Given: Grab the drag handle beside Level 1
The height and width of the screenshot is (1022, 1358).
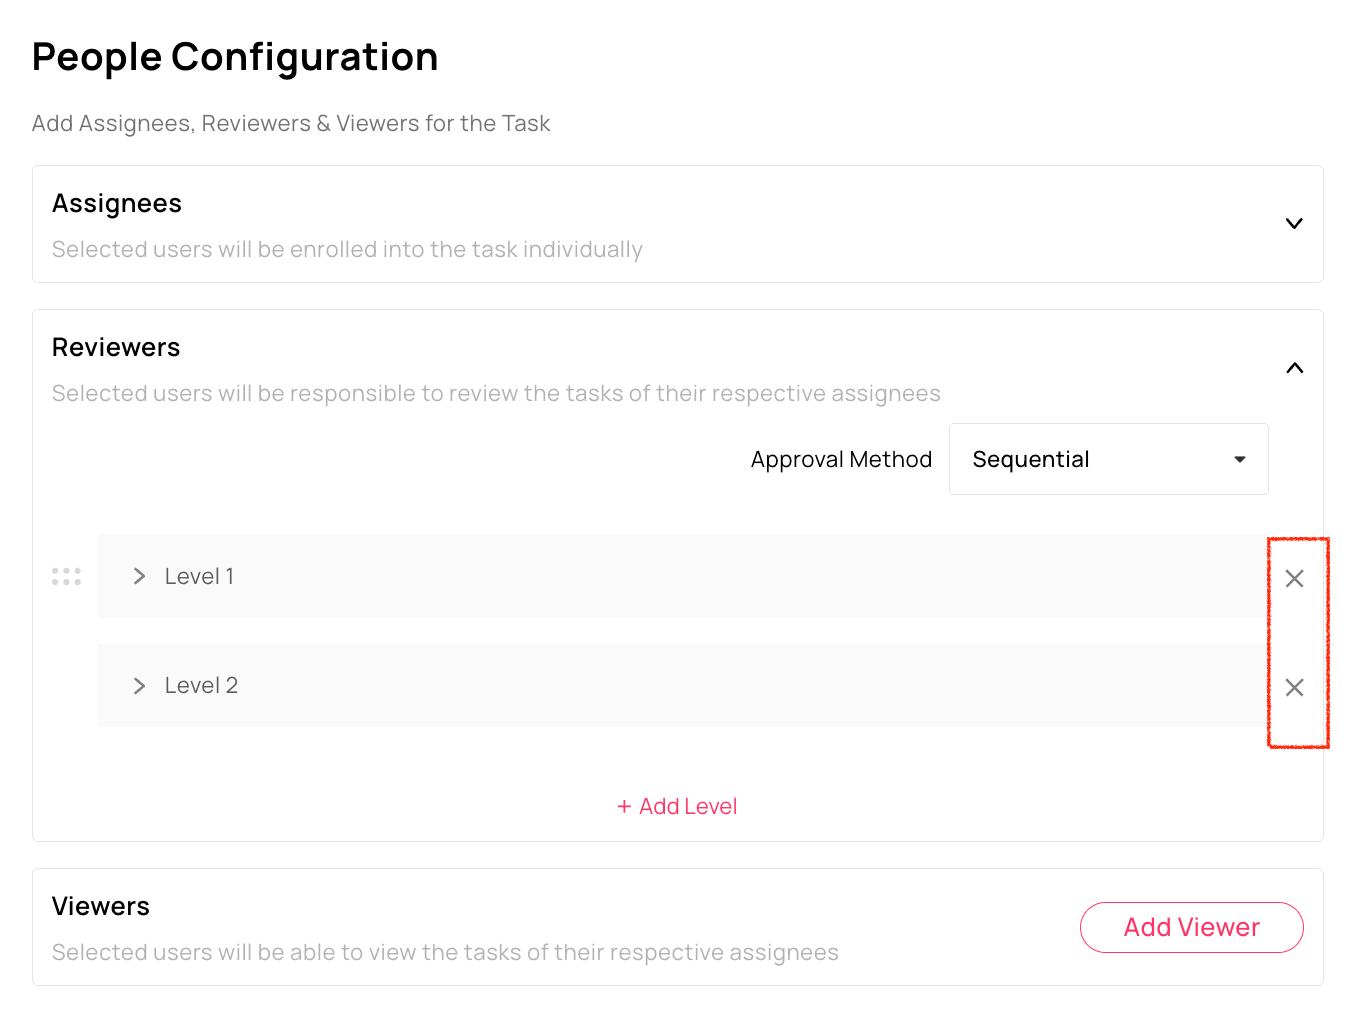Looking at the screenshot, I should 66,577.
